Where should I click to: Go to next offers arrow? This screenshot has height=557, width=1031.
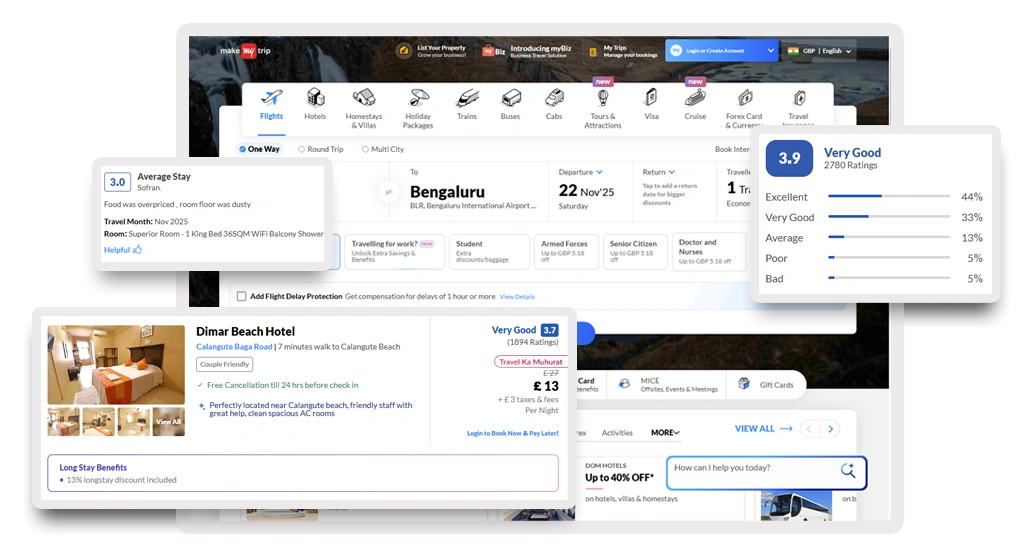tap(831, 429)
